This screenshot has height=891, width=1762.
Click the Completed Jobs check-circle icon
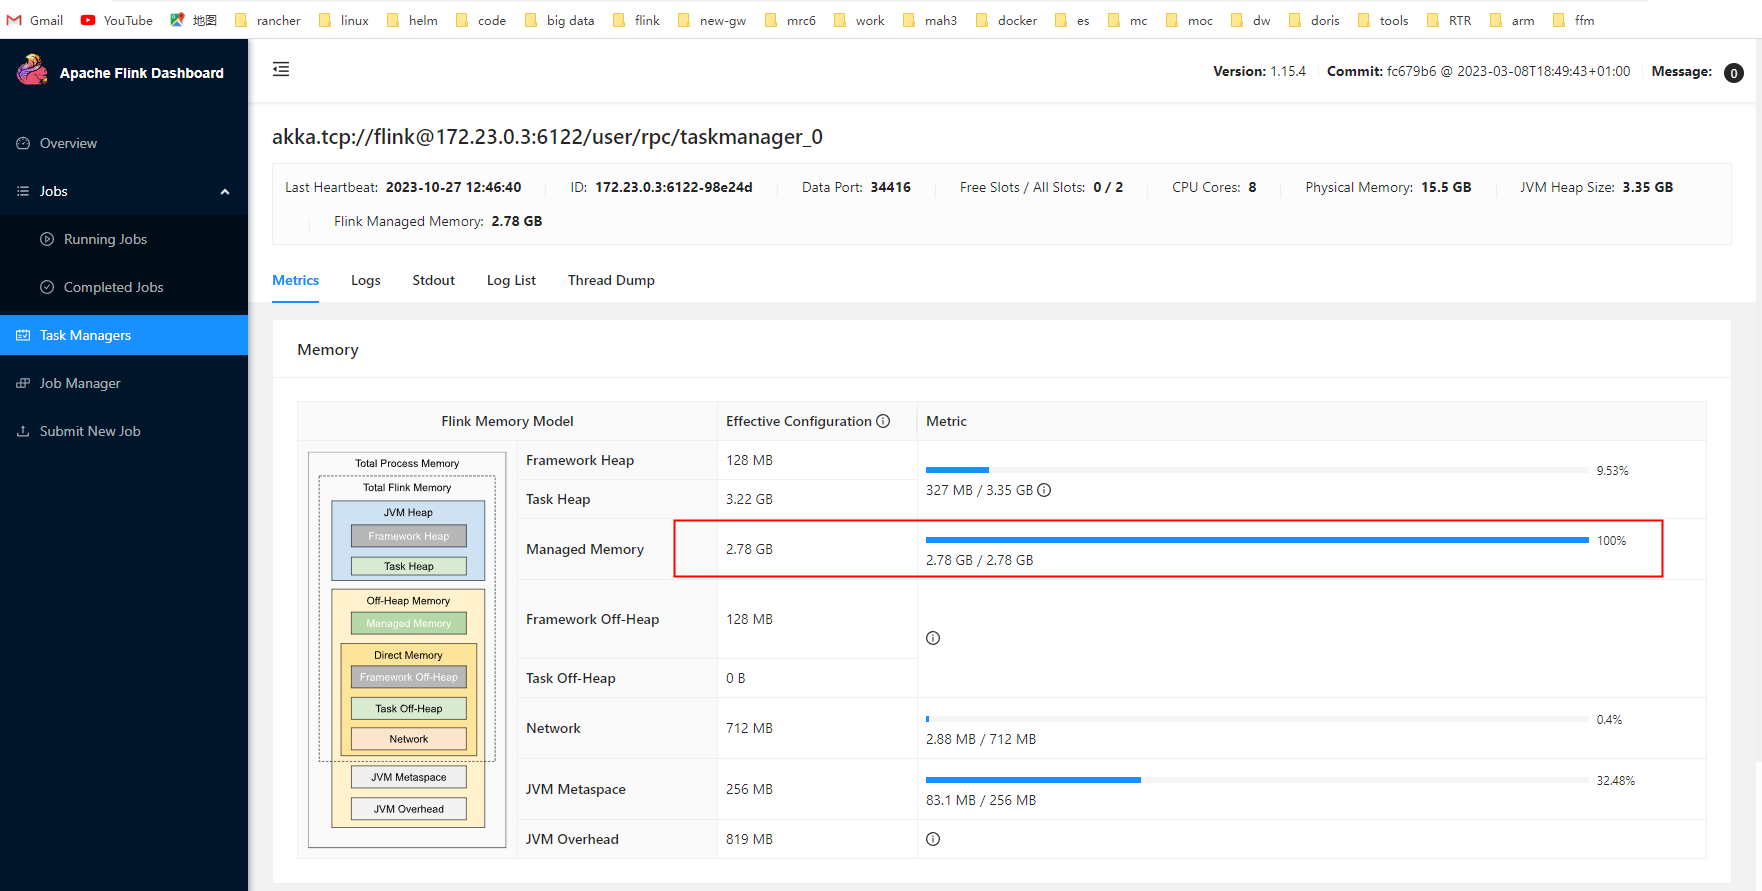pyautogui.click(x=47, y=287)
